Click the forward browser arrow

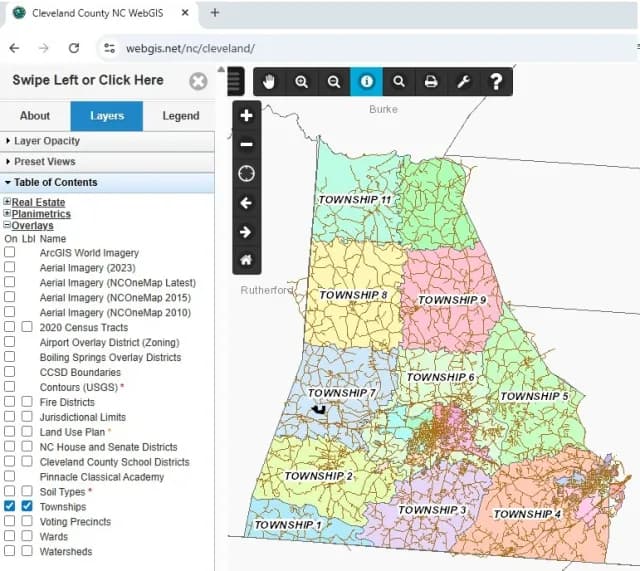coord(44,48)
